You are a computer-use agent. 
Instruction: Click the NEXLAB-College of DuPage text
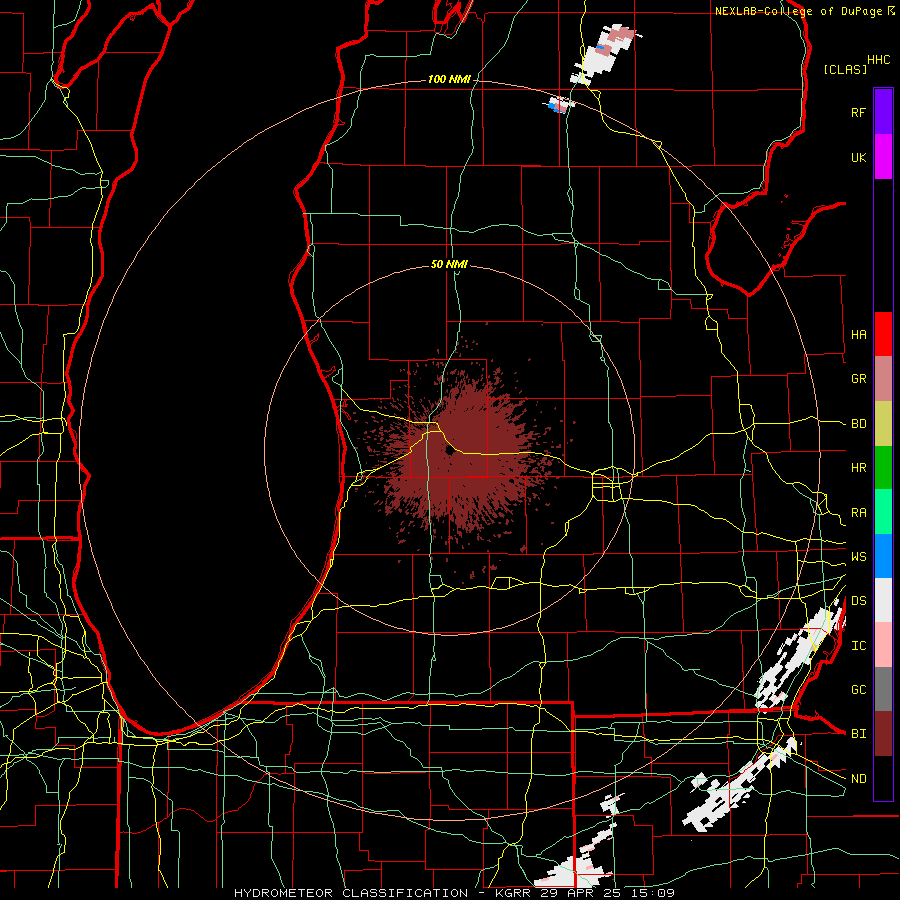click(x=798, y=11)
